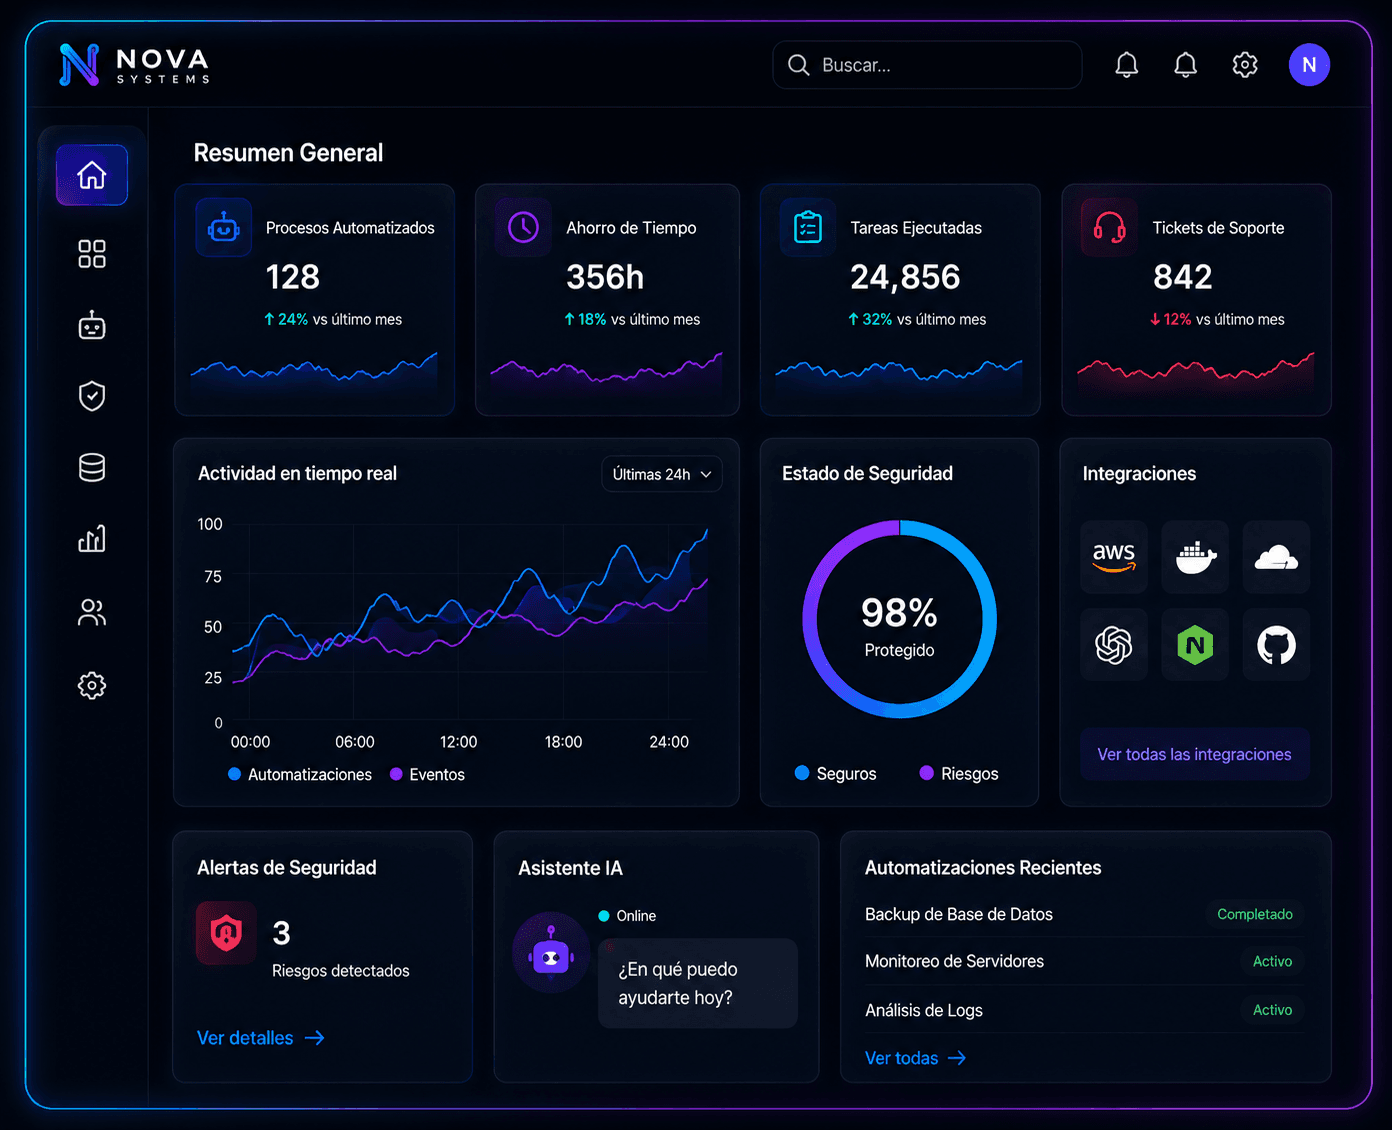Click the second notification bell beside gear
The height and width of the screenshot is (1130, 1392).
pyautogui.click(x=1186, y=65)
